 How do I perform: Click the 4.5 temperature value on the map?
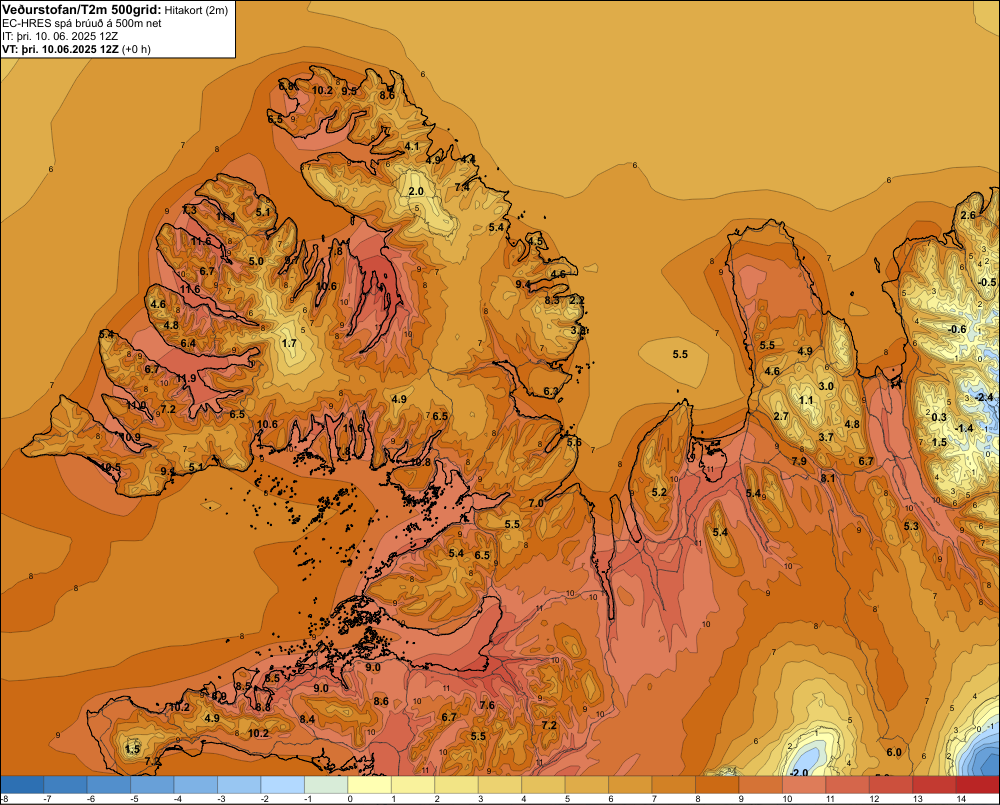535,241
